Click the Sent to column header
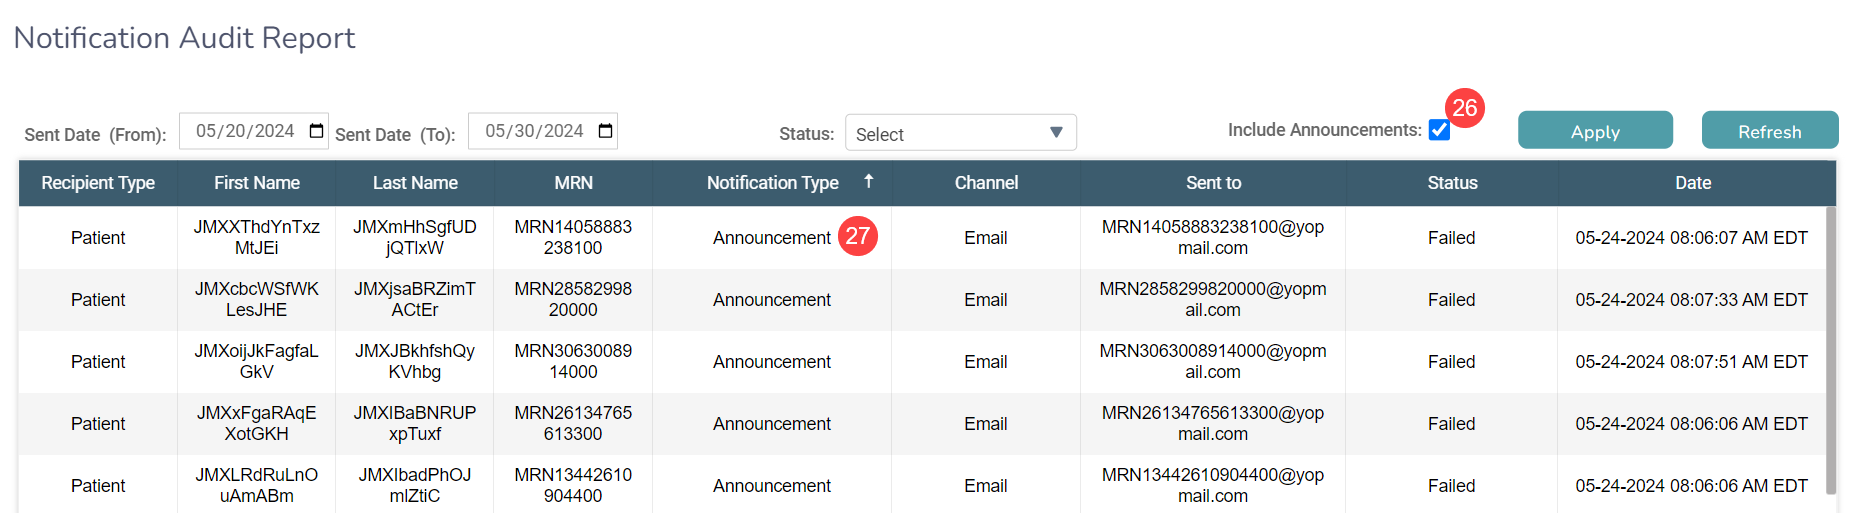The image size is (1849, 513). click(x=1213, y=183)
